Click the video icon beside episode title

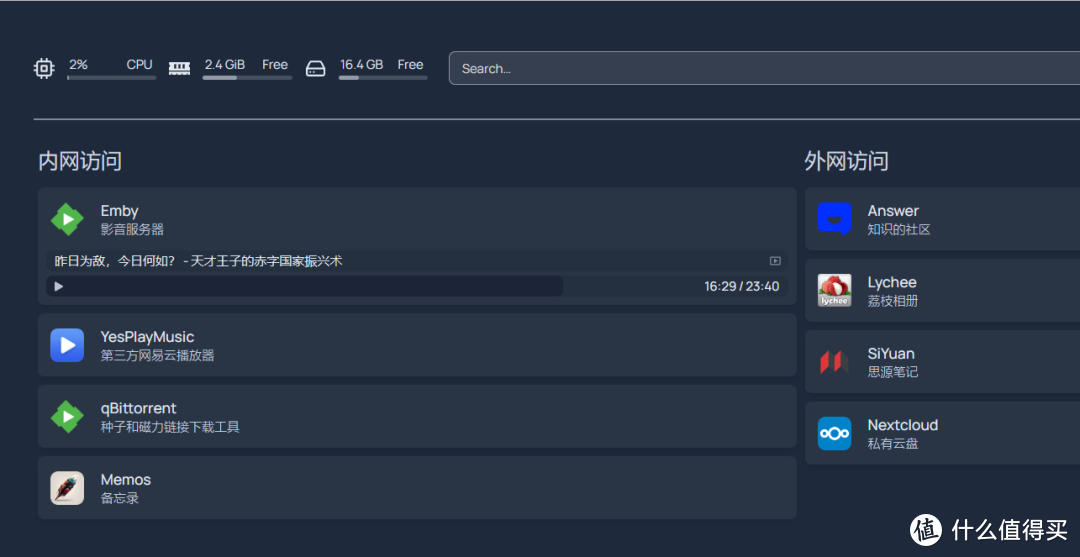pos(775,261)
